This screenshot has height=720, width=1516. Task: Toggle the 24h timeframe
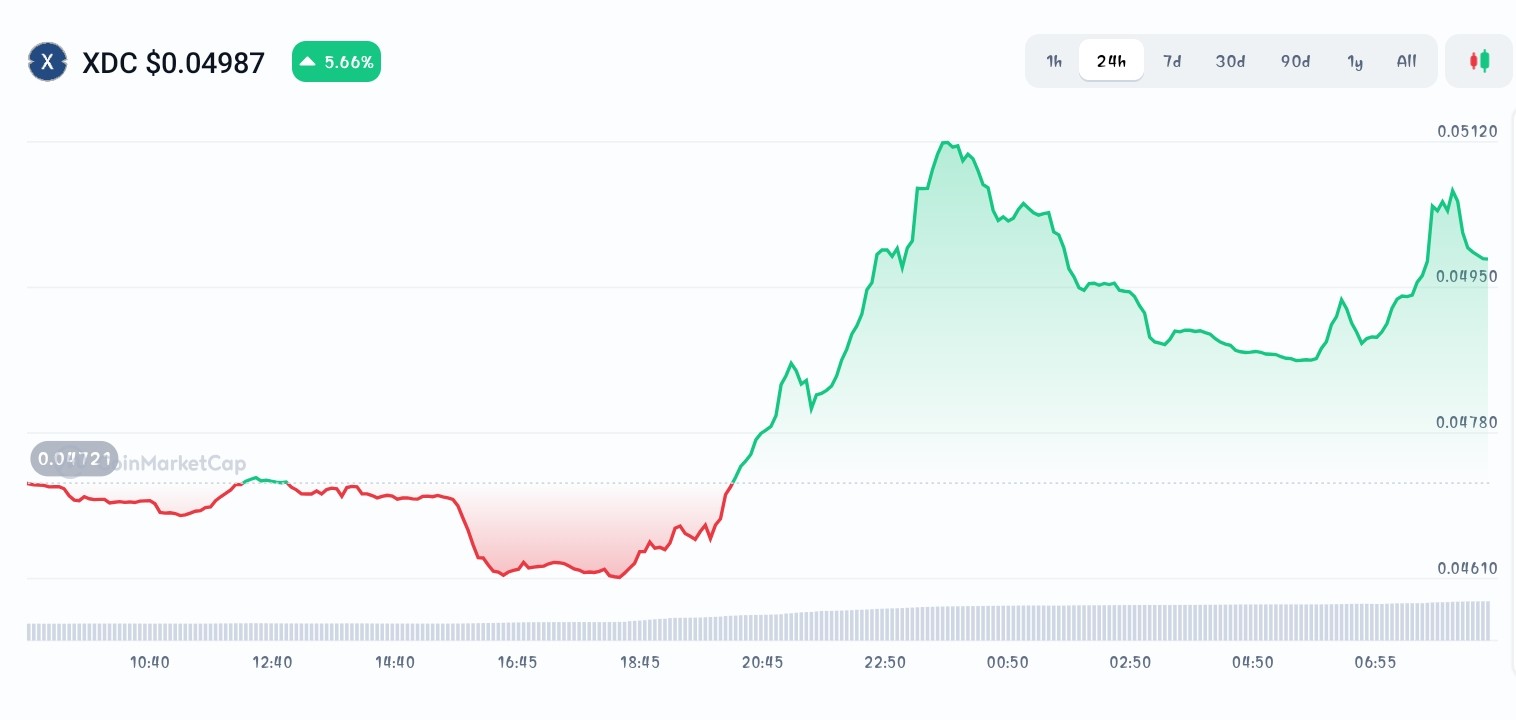tap(1111, 61)
